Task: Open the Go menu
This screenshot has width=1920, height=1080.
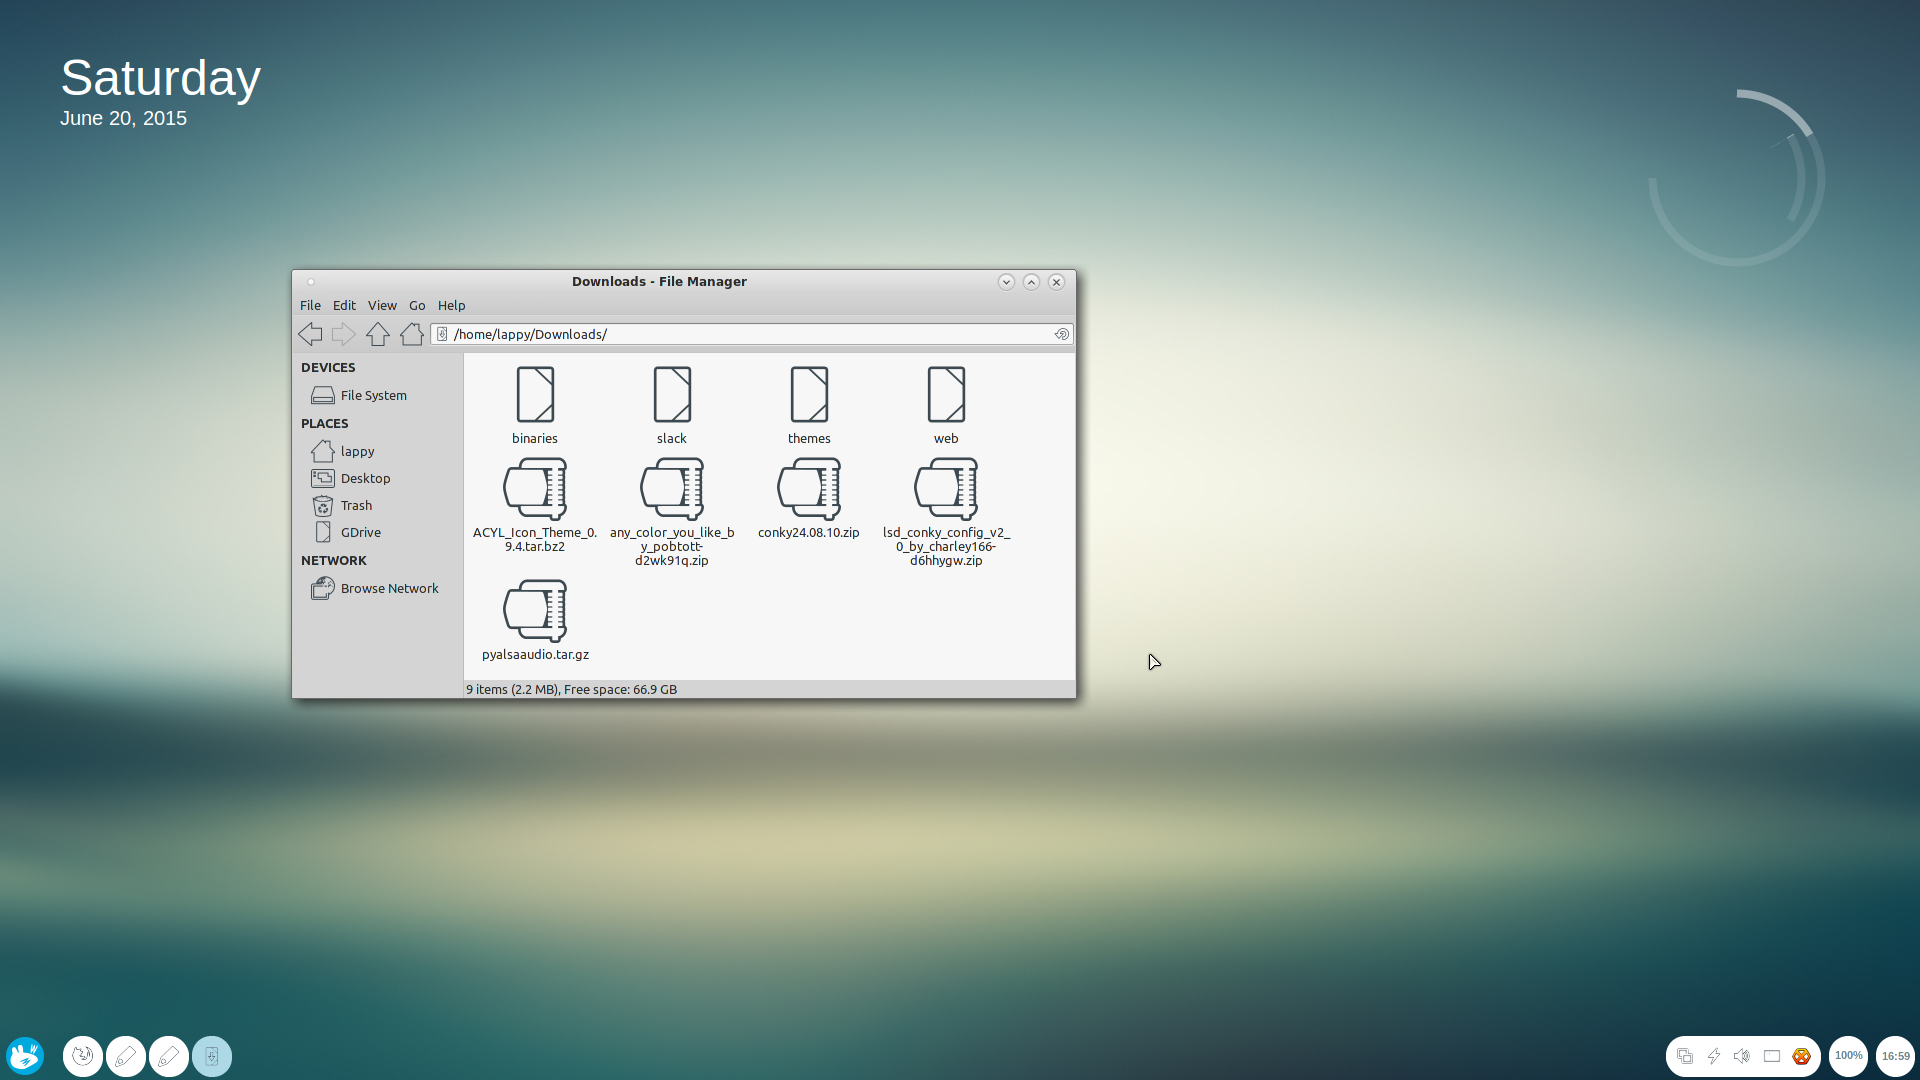Action: pyautogui.click(x=417, y=305)
